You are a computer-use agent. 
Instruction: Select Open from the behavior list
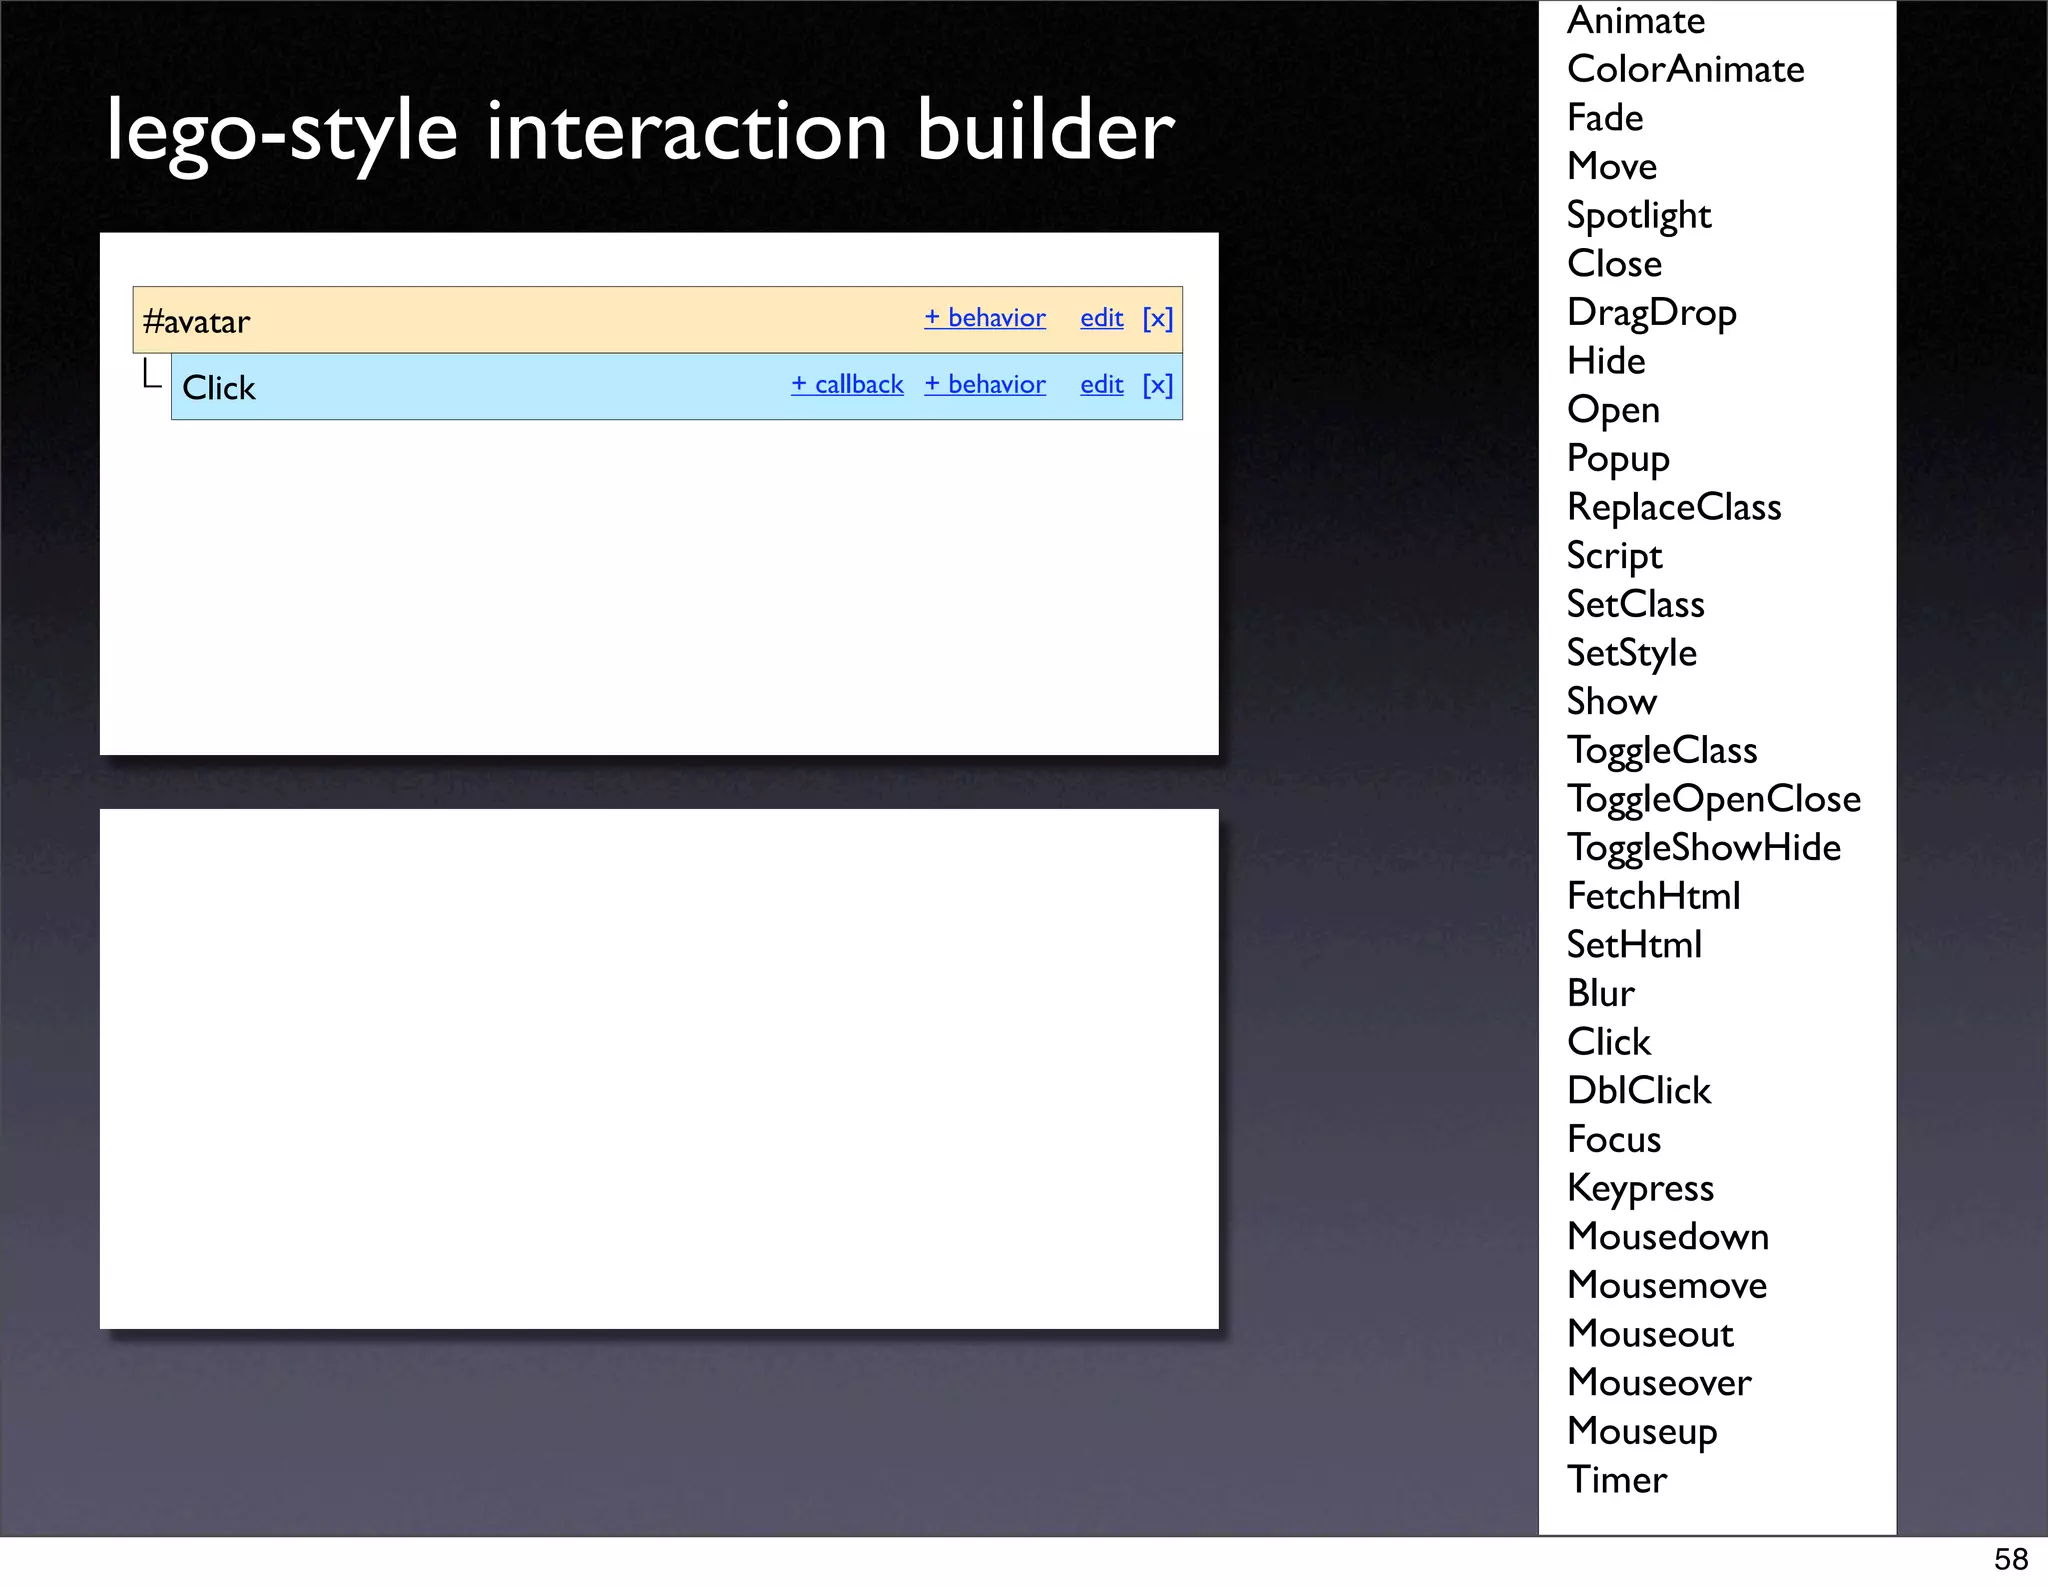click(1613, 410)
